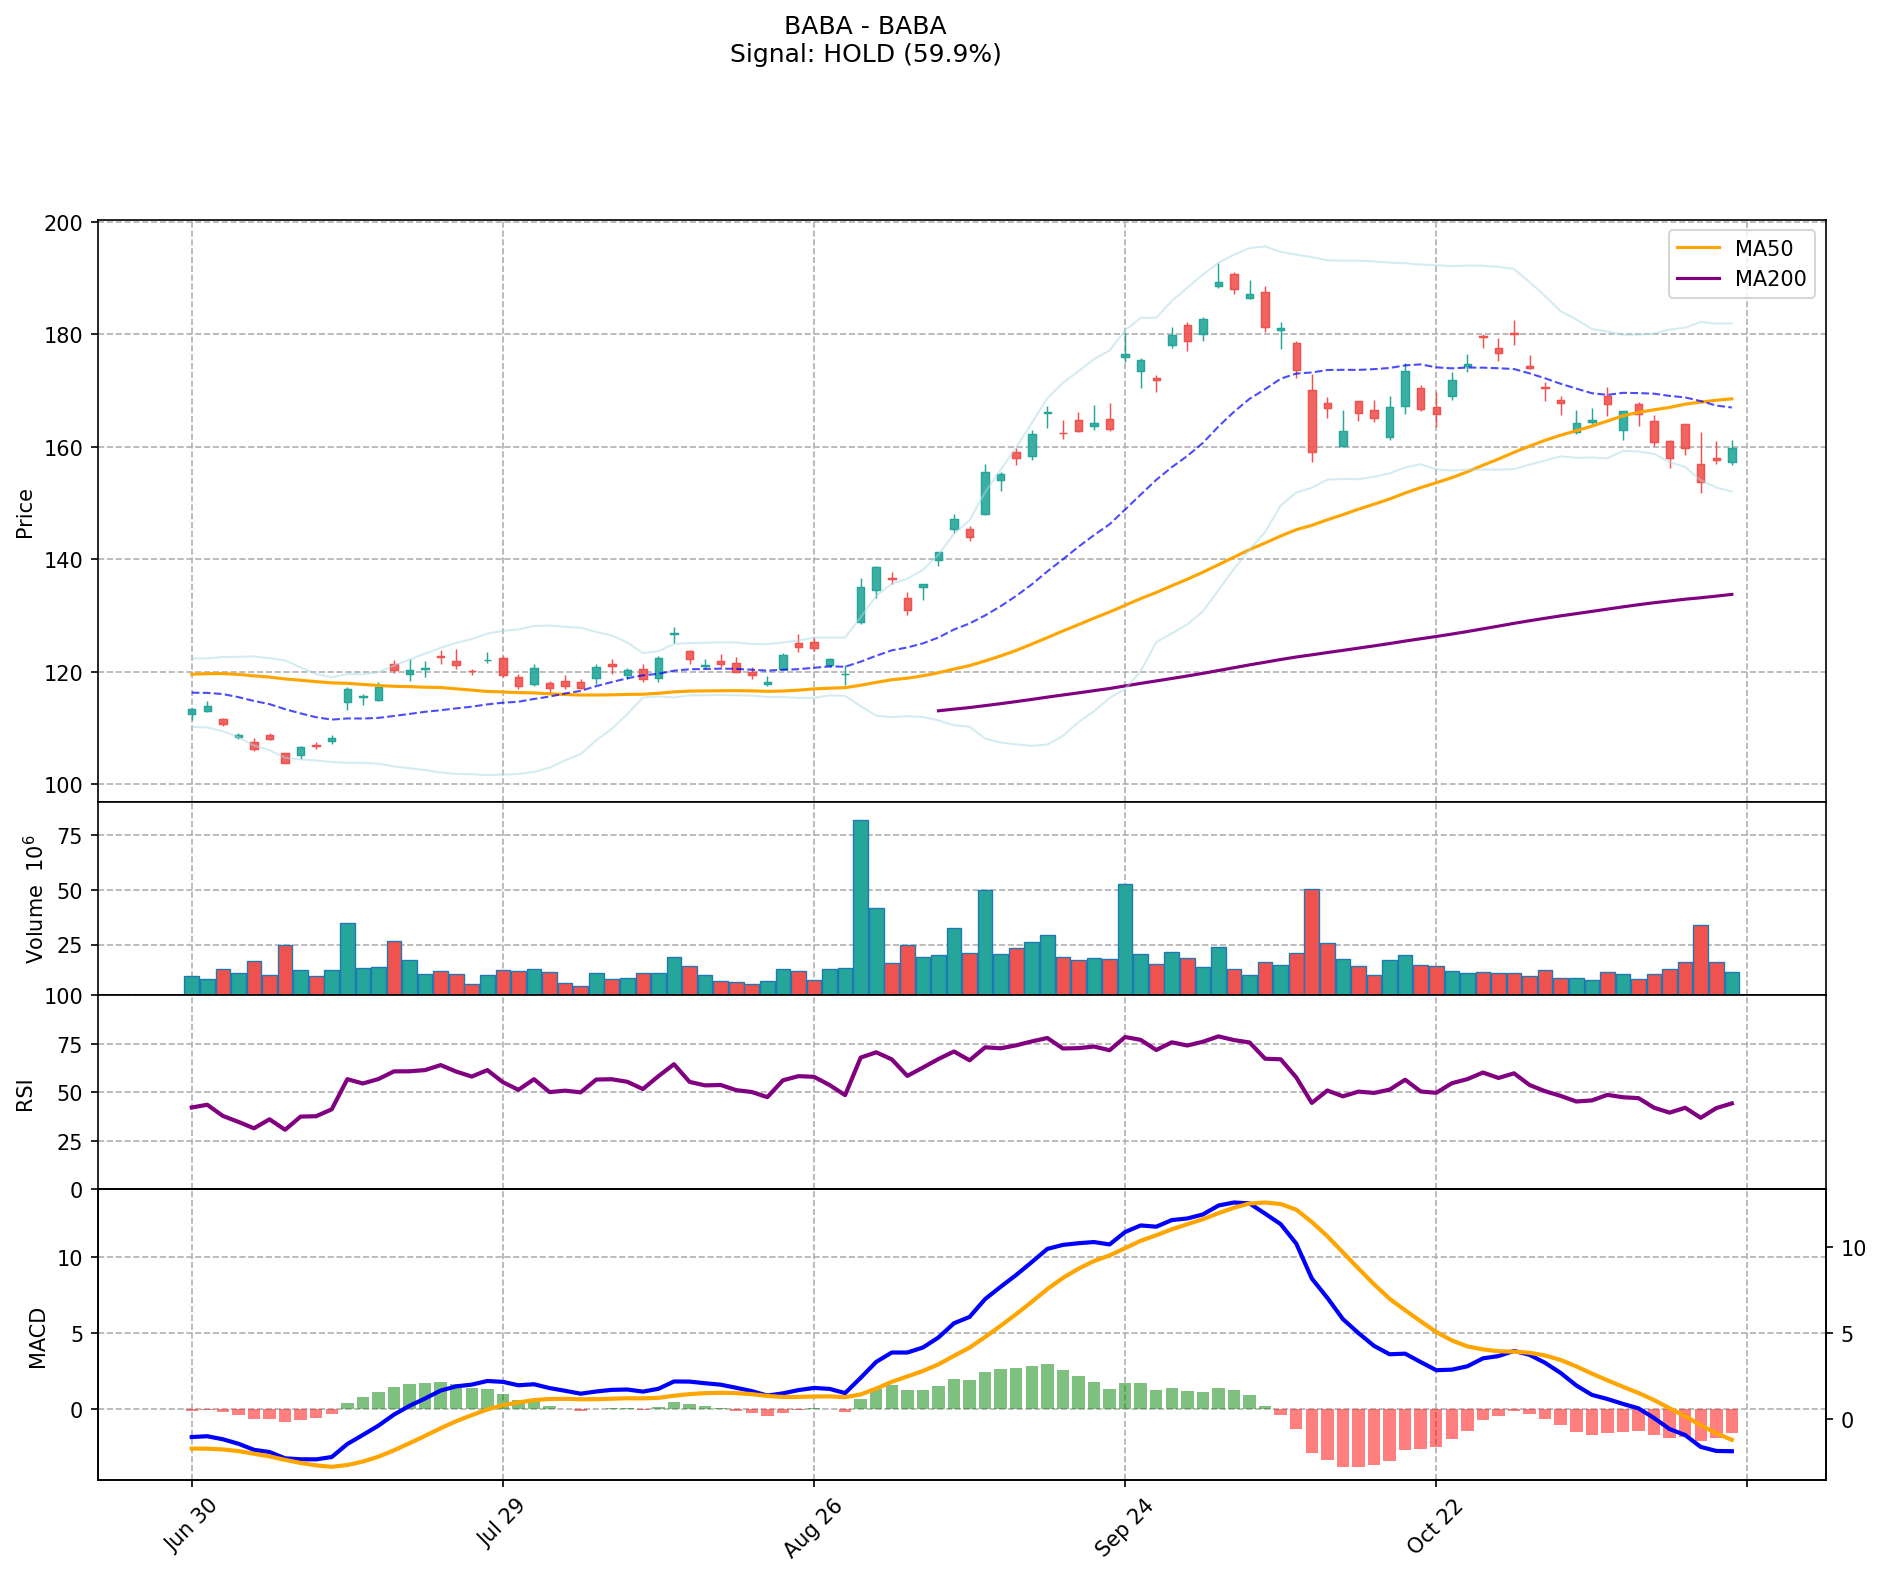The image size is (1881, 1576).
Task: Click the Price axis label
Action: point(25,513)
